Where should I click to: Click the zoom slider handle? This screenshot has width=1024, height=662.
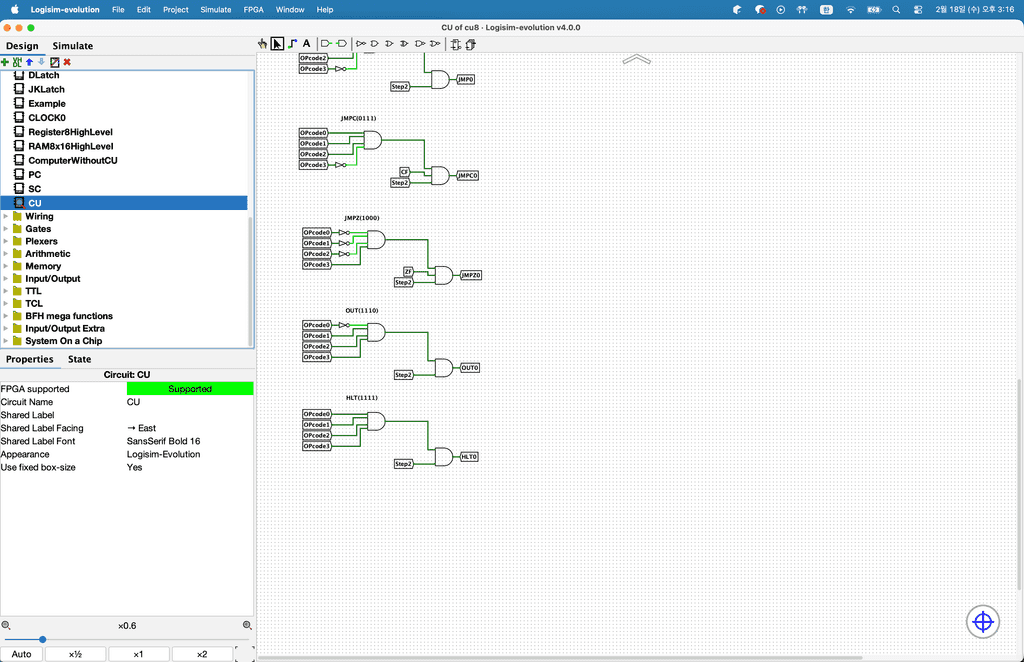coord(42,639)
